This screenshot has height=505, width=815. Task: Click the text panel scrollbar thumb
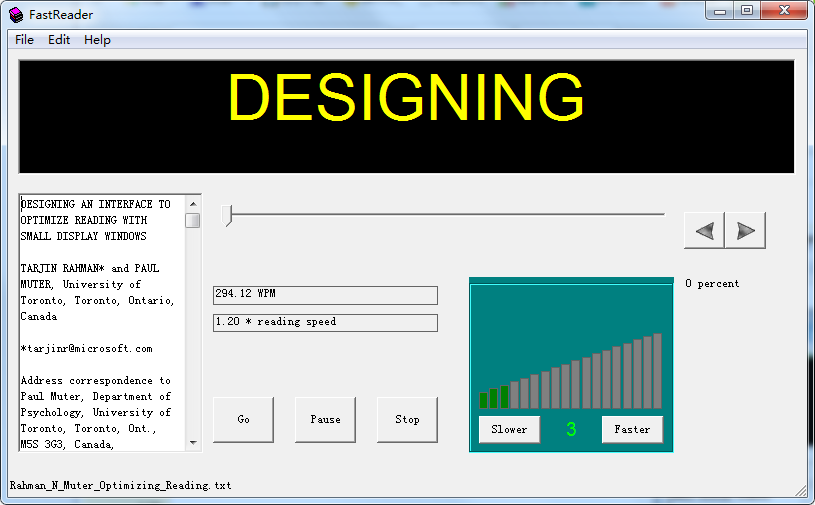pyautogui.click(x=192, y=220)
